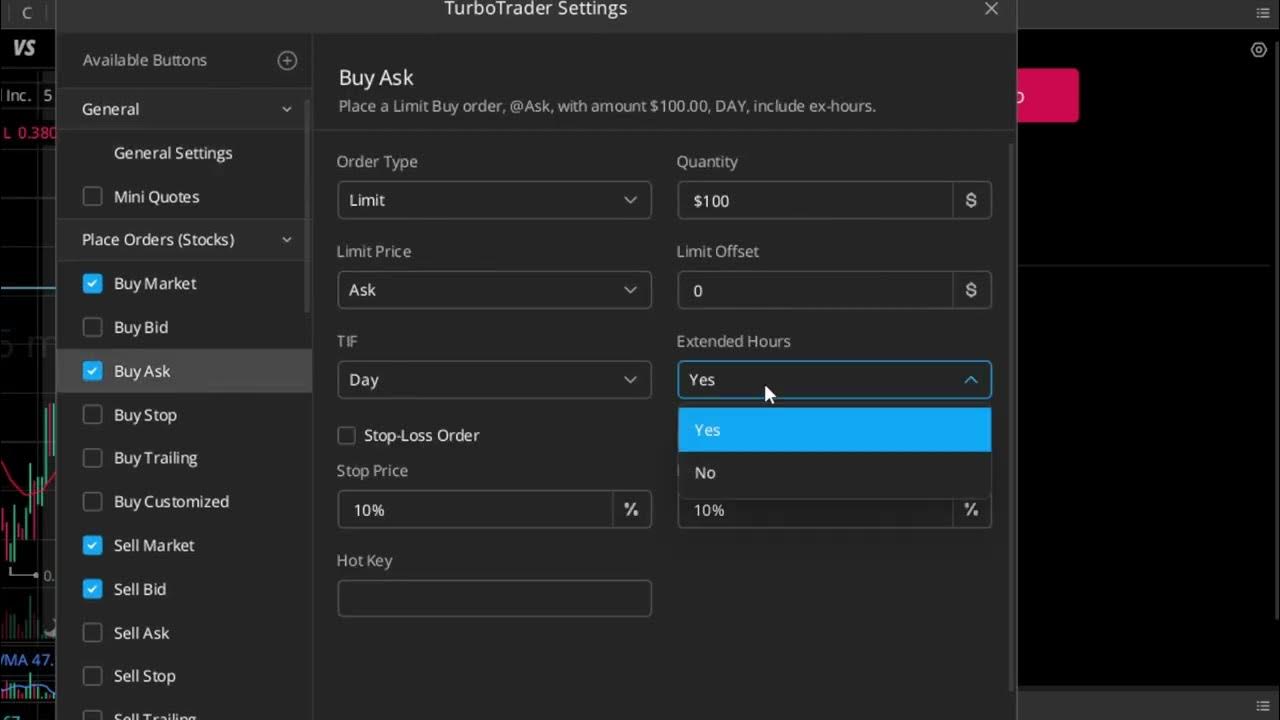Collapse the Place Orders (Stocks) section
The height and width of the screenshot is (720, 1280).
click(287, 240)
